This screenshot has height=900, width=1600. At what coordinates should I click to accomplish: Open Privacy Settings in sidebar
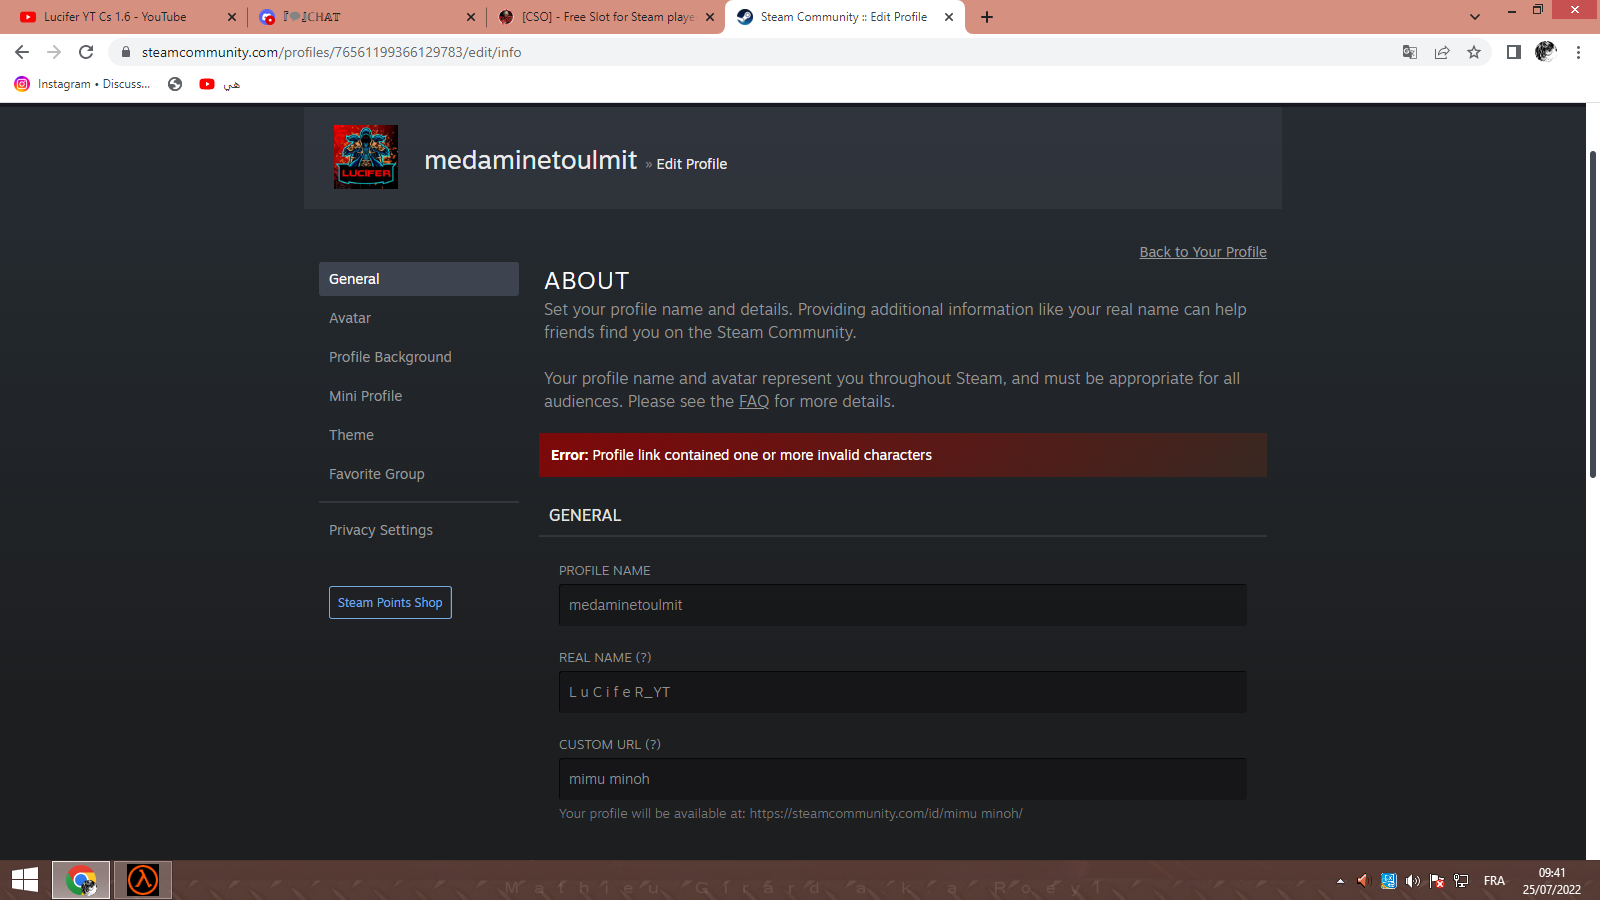[381, 530]
